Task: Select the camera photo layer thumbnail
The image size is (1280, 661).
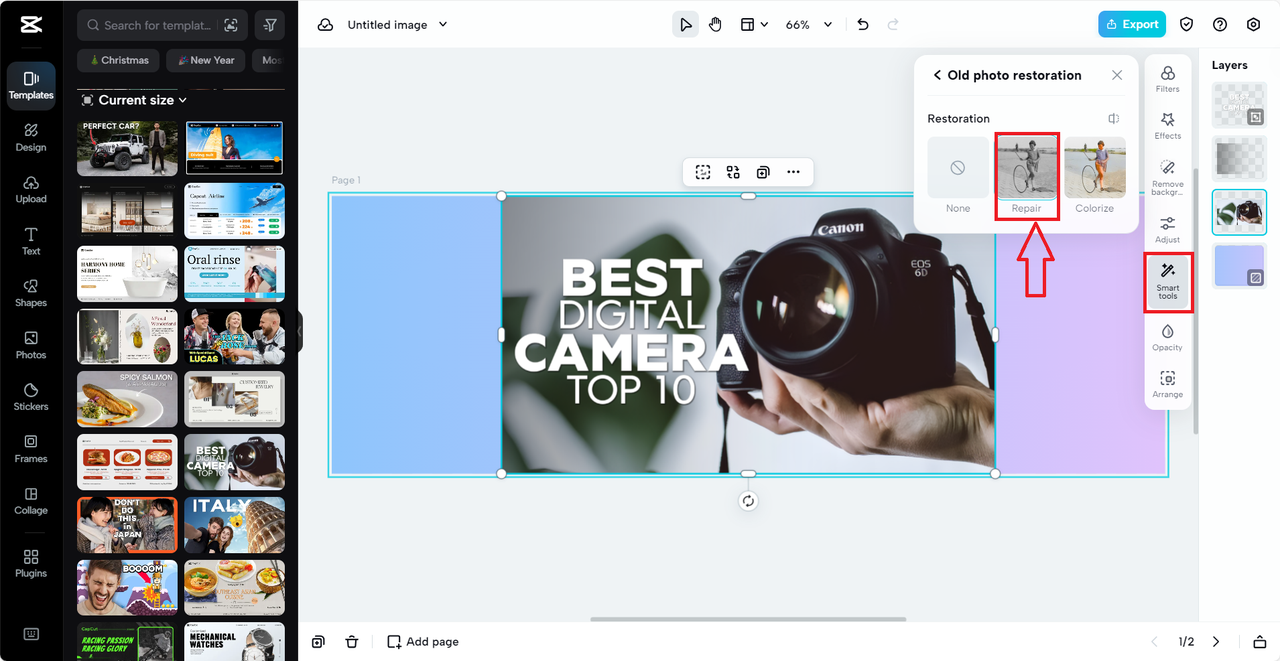Action: click(x=1239, y=212)
